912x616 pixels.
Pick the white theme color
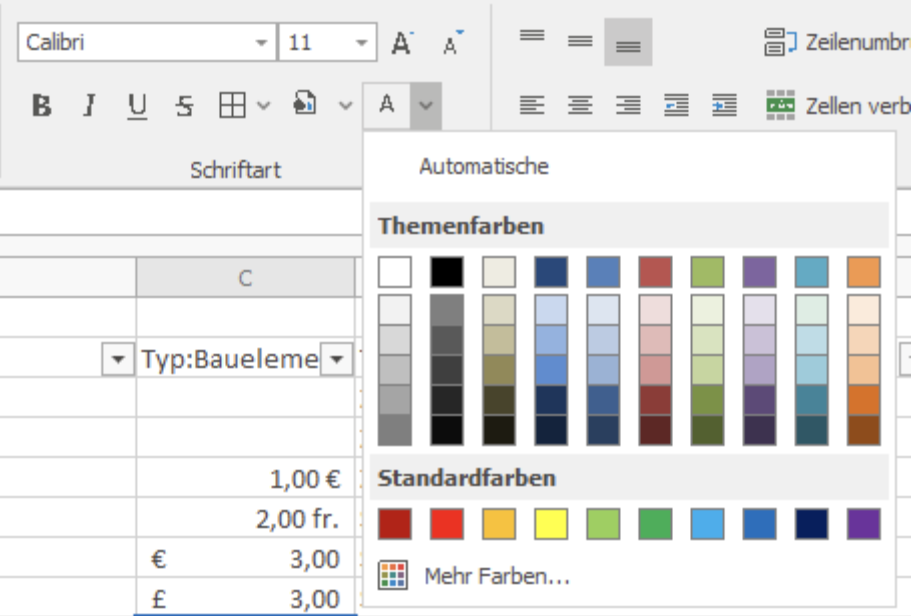point(395,272)
